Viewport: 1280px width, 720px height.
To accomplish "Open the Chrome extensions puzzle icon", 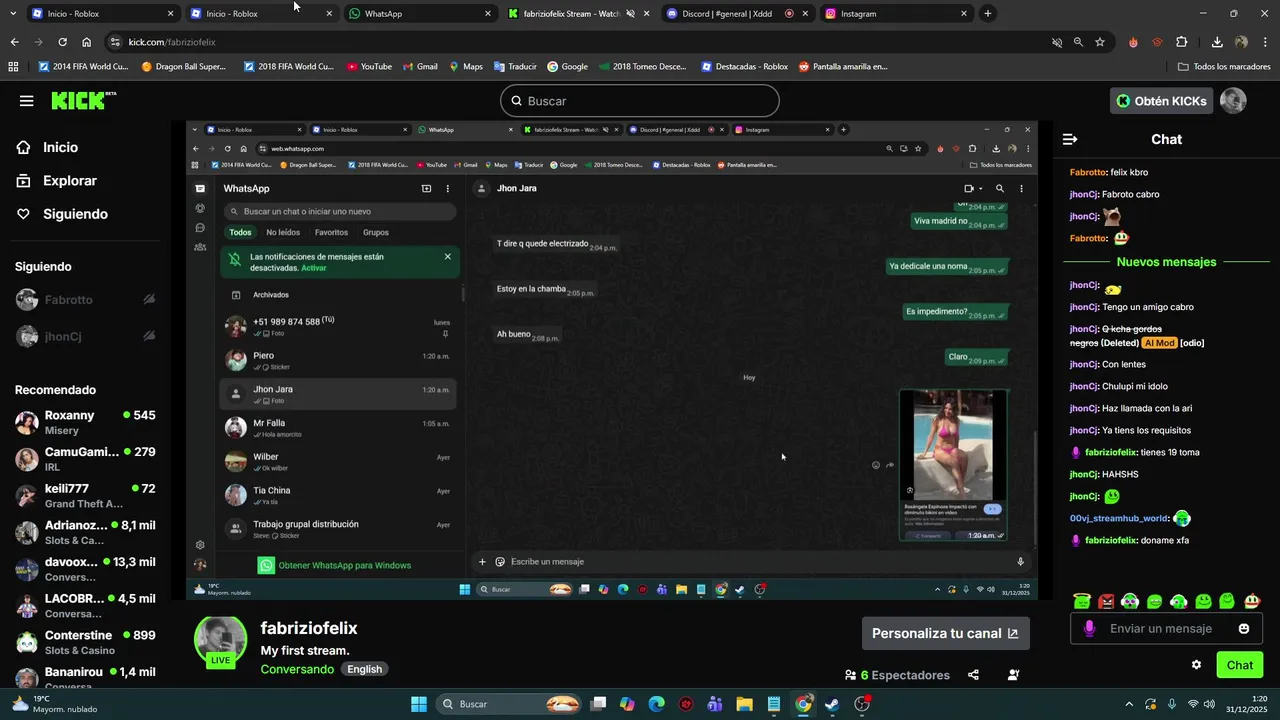I will [1182, 42].
